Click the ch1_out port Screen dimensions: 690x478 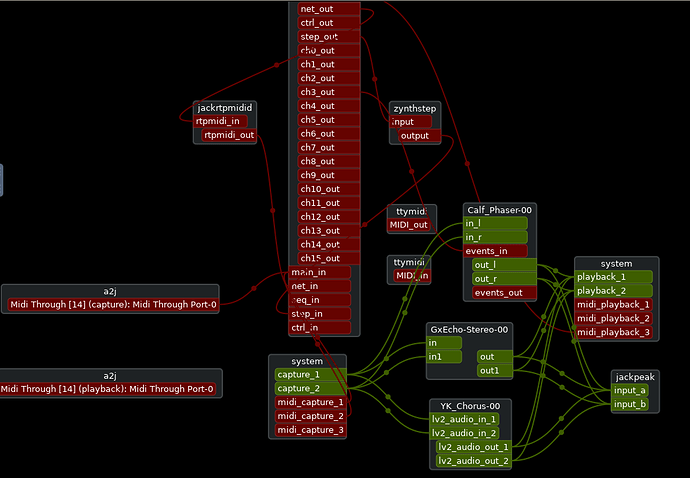[x=329, y=64]
